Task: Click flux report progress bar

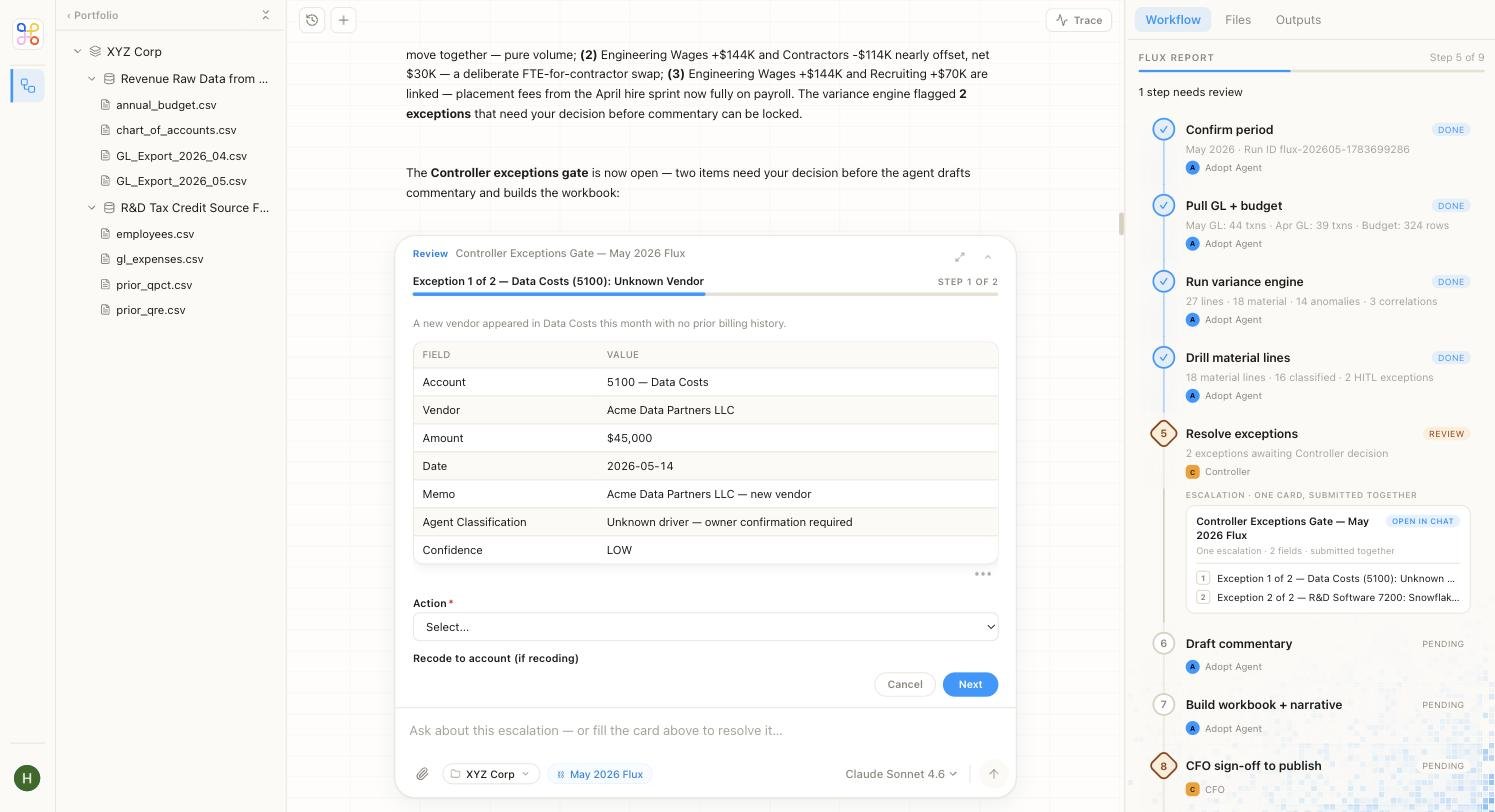Action: (x=1310, y=71)
